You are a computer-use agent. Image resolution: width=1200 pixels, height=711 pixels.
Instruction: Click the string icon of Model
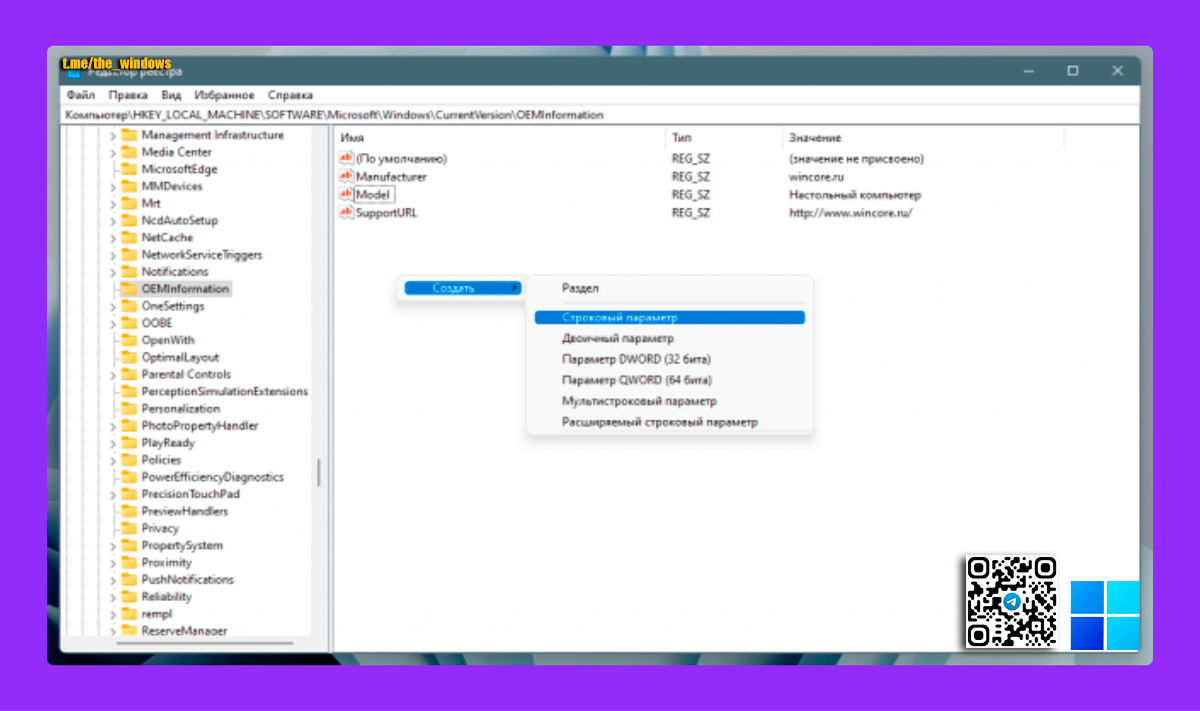click(347, 195)
